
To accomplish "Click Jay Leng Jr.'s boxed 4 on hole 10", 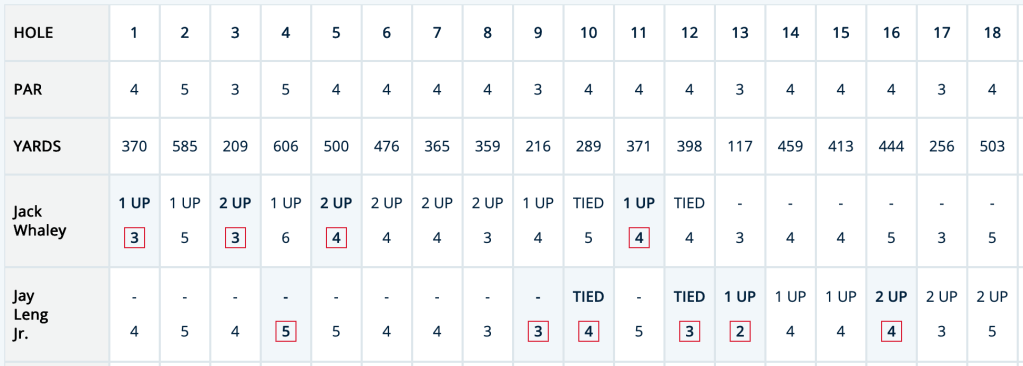I will coord(588,332).
